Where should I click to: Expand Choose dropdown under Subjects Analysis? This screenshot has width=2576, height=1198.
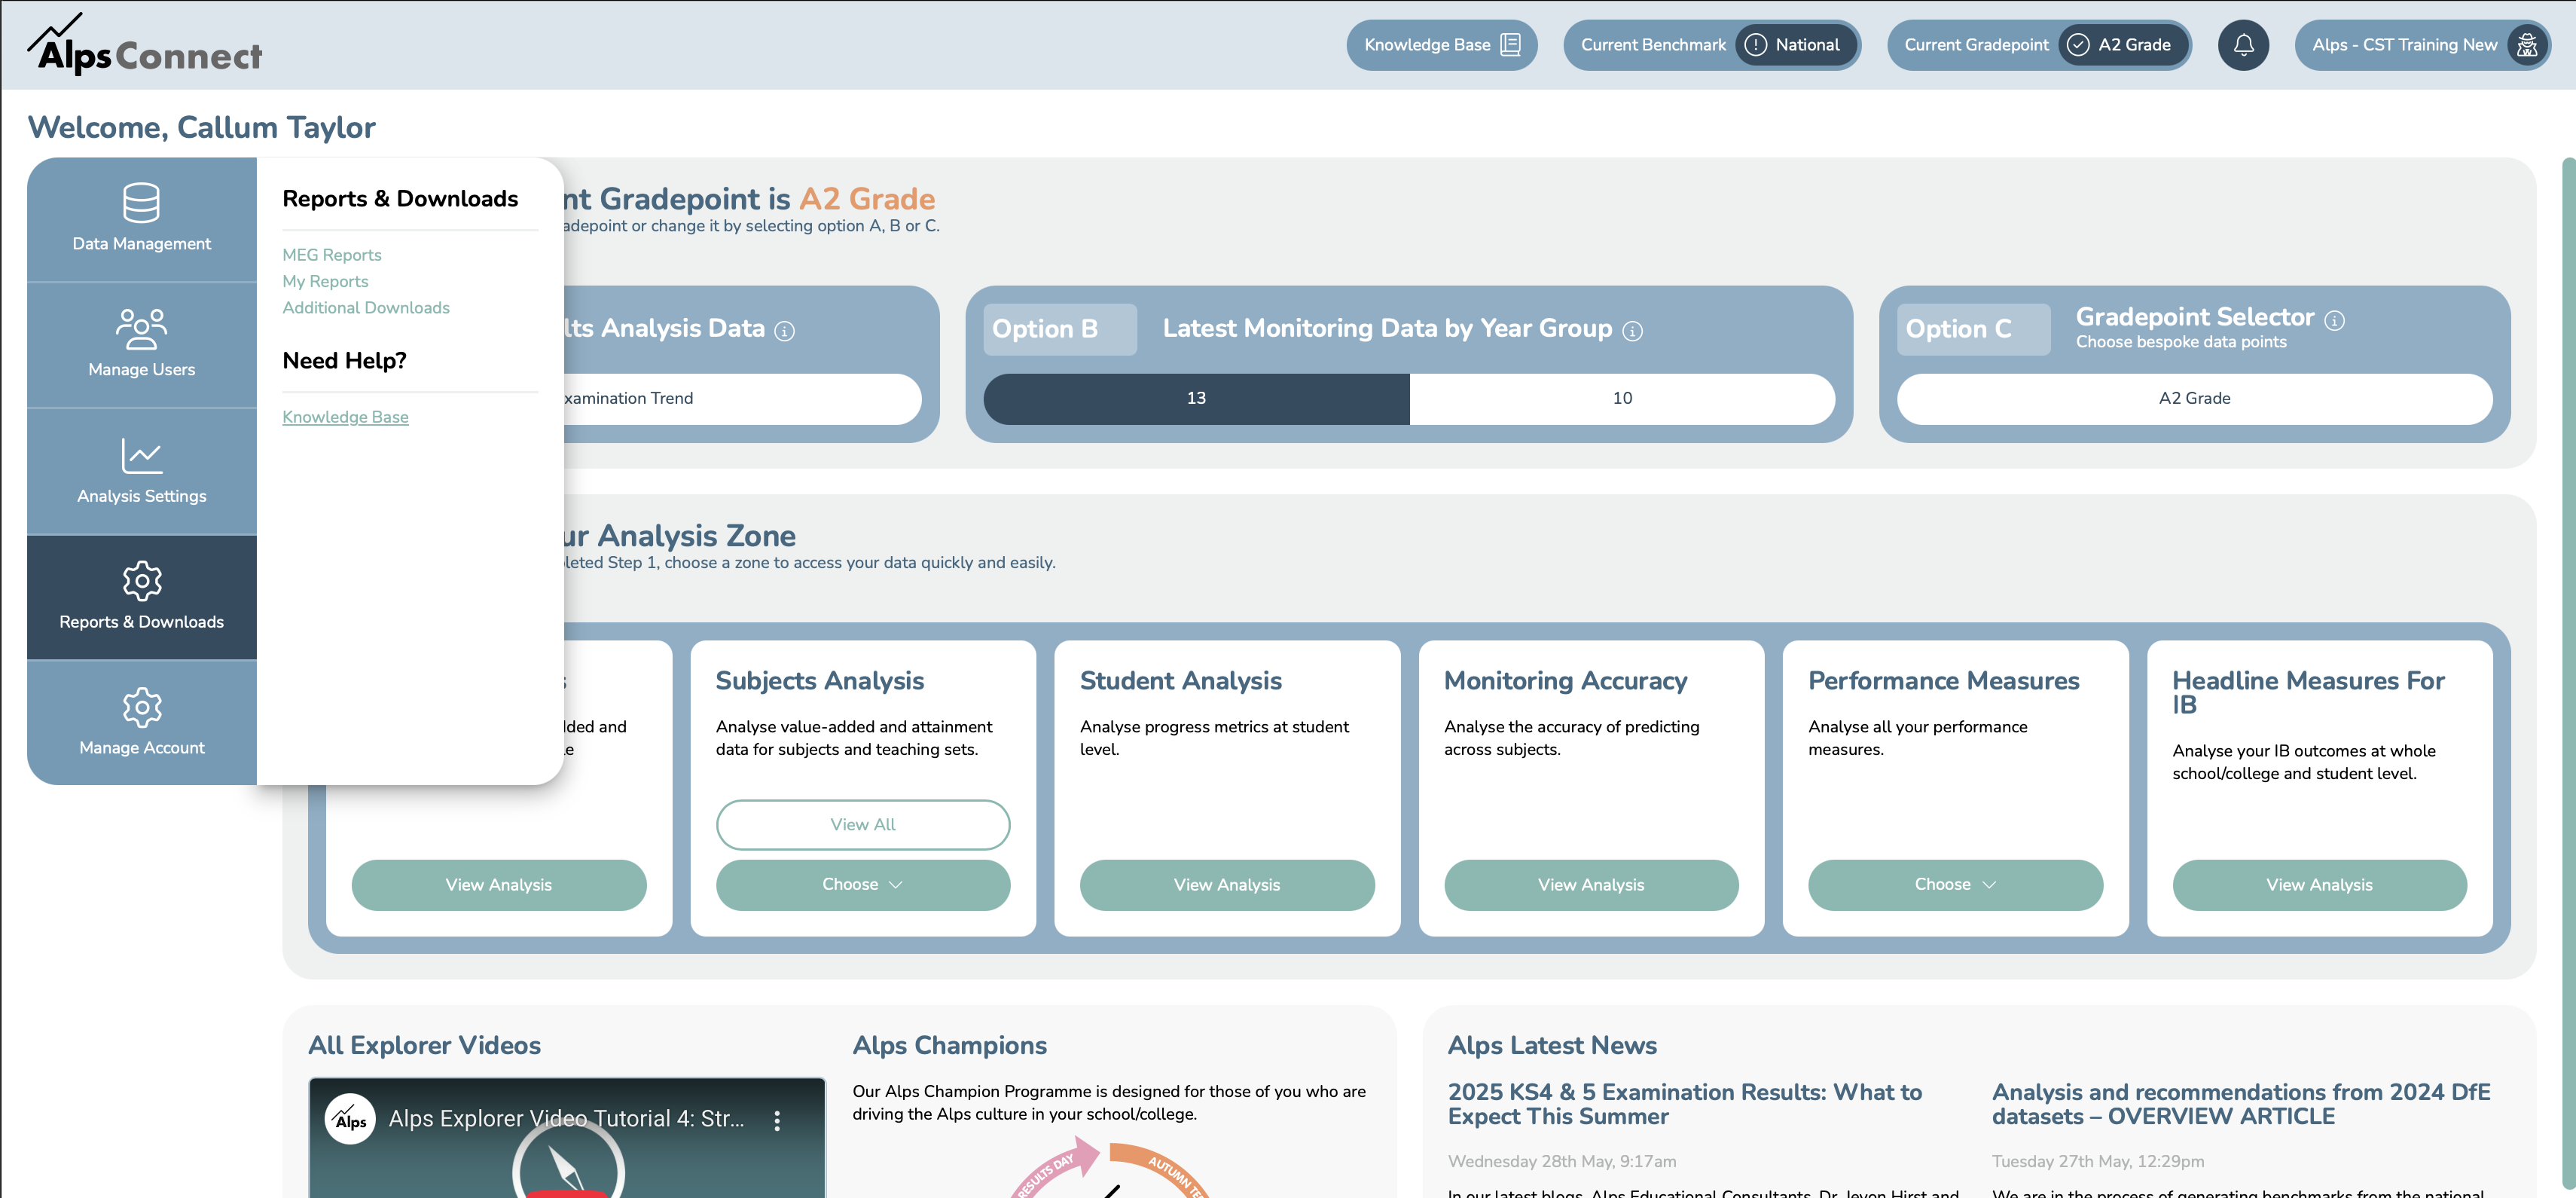coord(862,884)
